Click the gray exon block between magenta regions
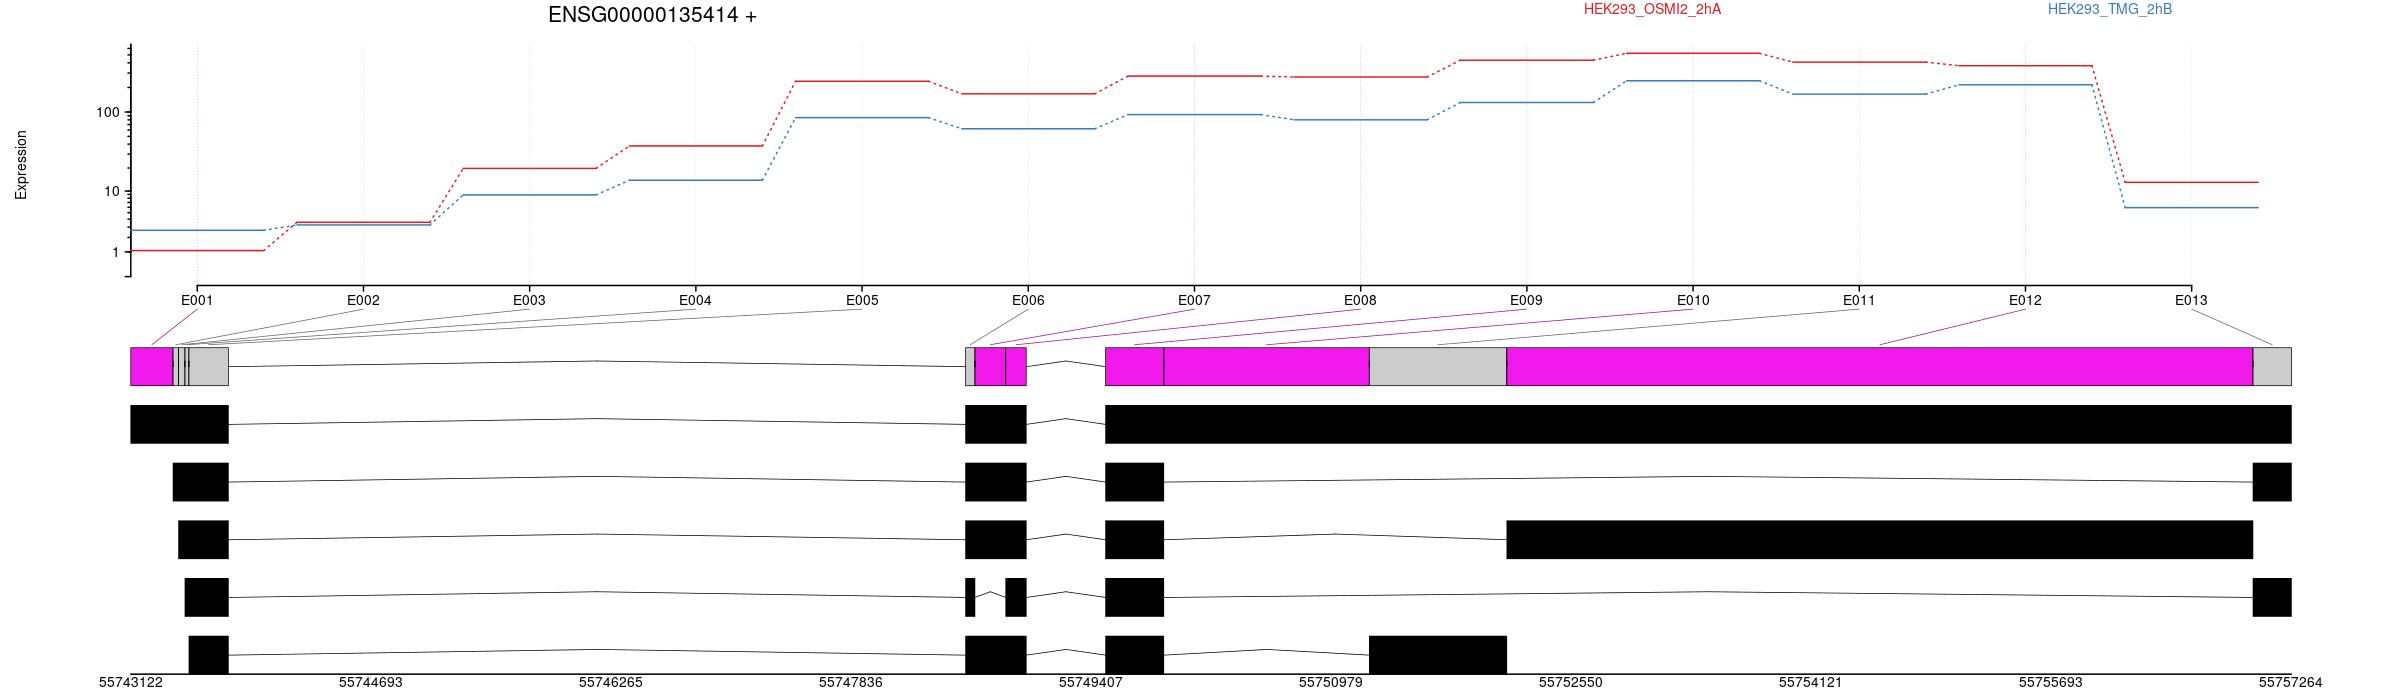This screenshot has width=2400, height=700. [1438, 366]
